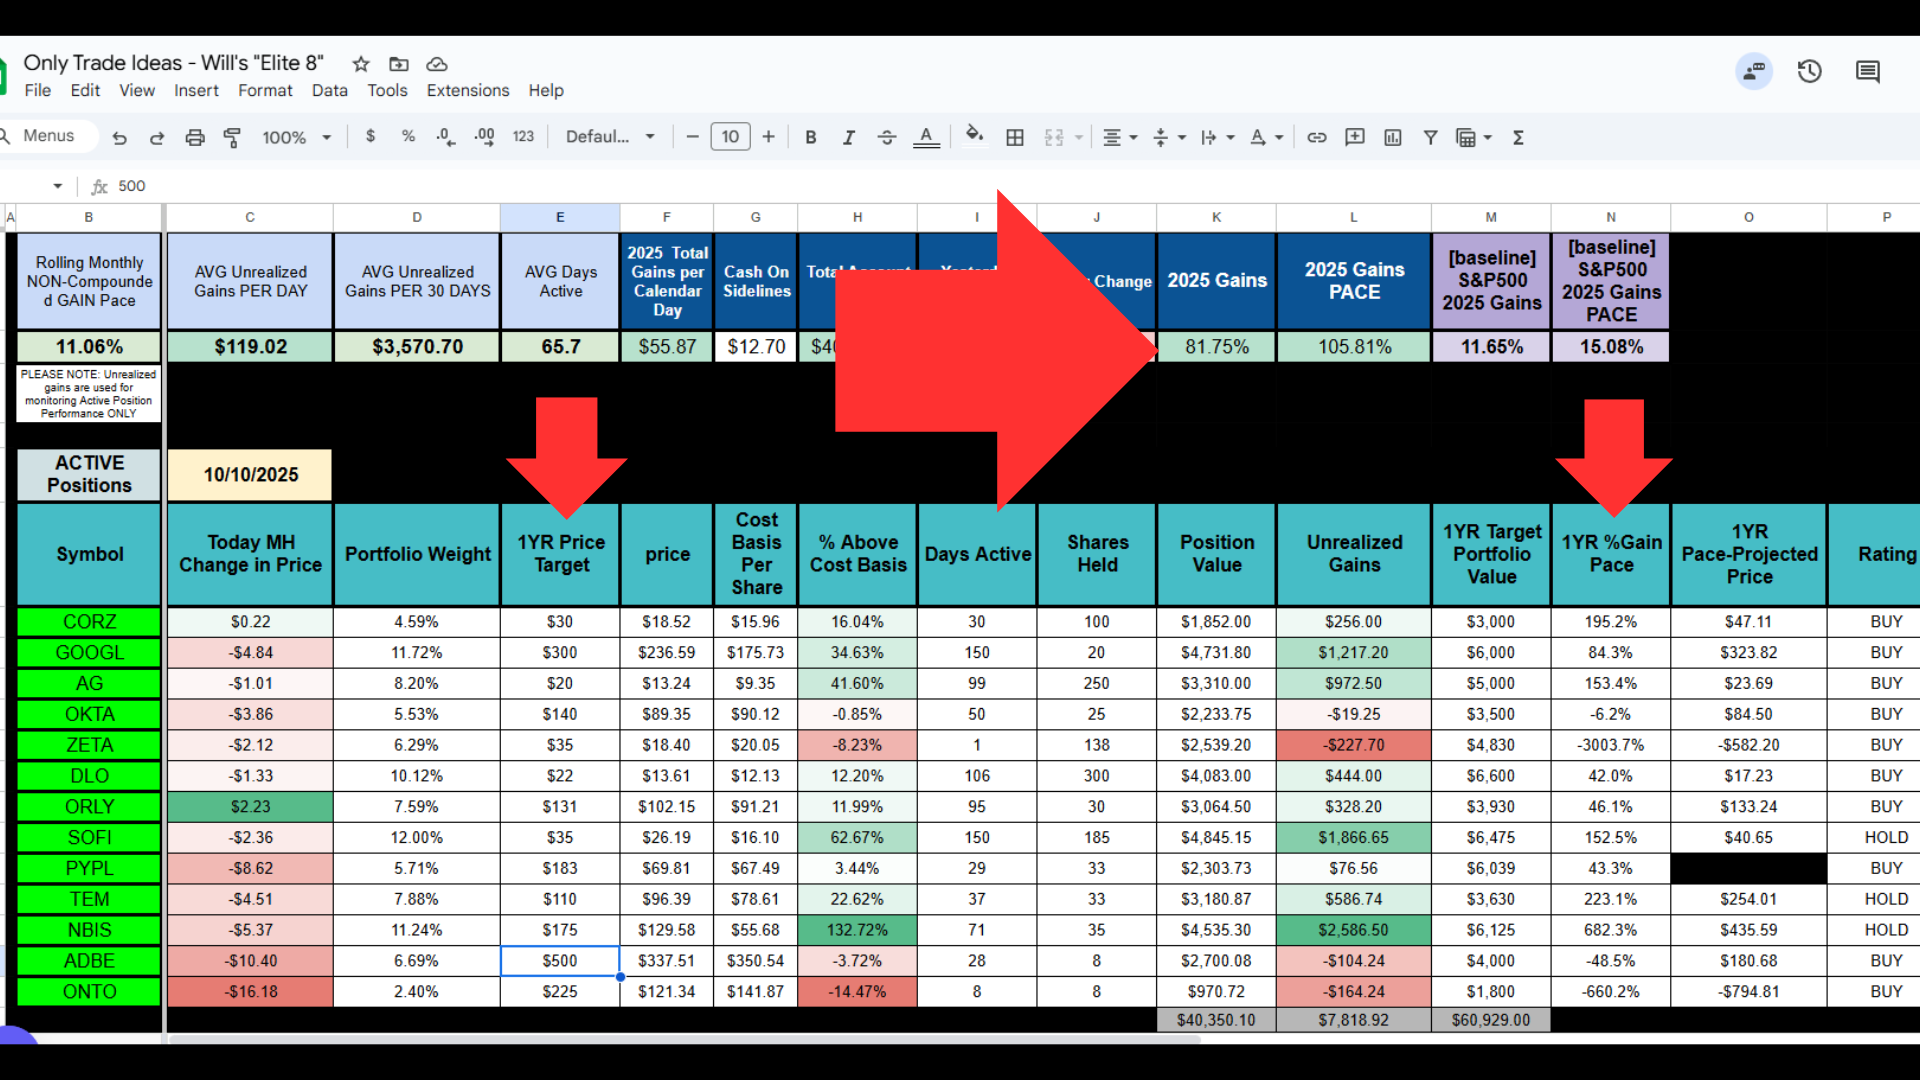Click the functions sigma icon
Screen dimensions: 1920x1080
pyautogui.click(x=1518, y=138)
